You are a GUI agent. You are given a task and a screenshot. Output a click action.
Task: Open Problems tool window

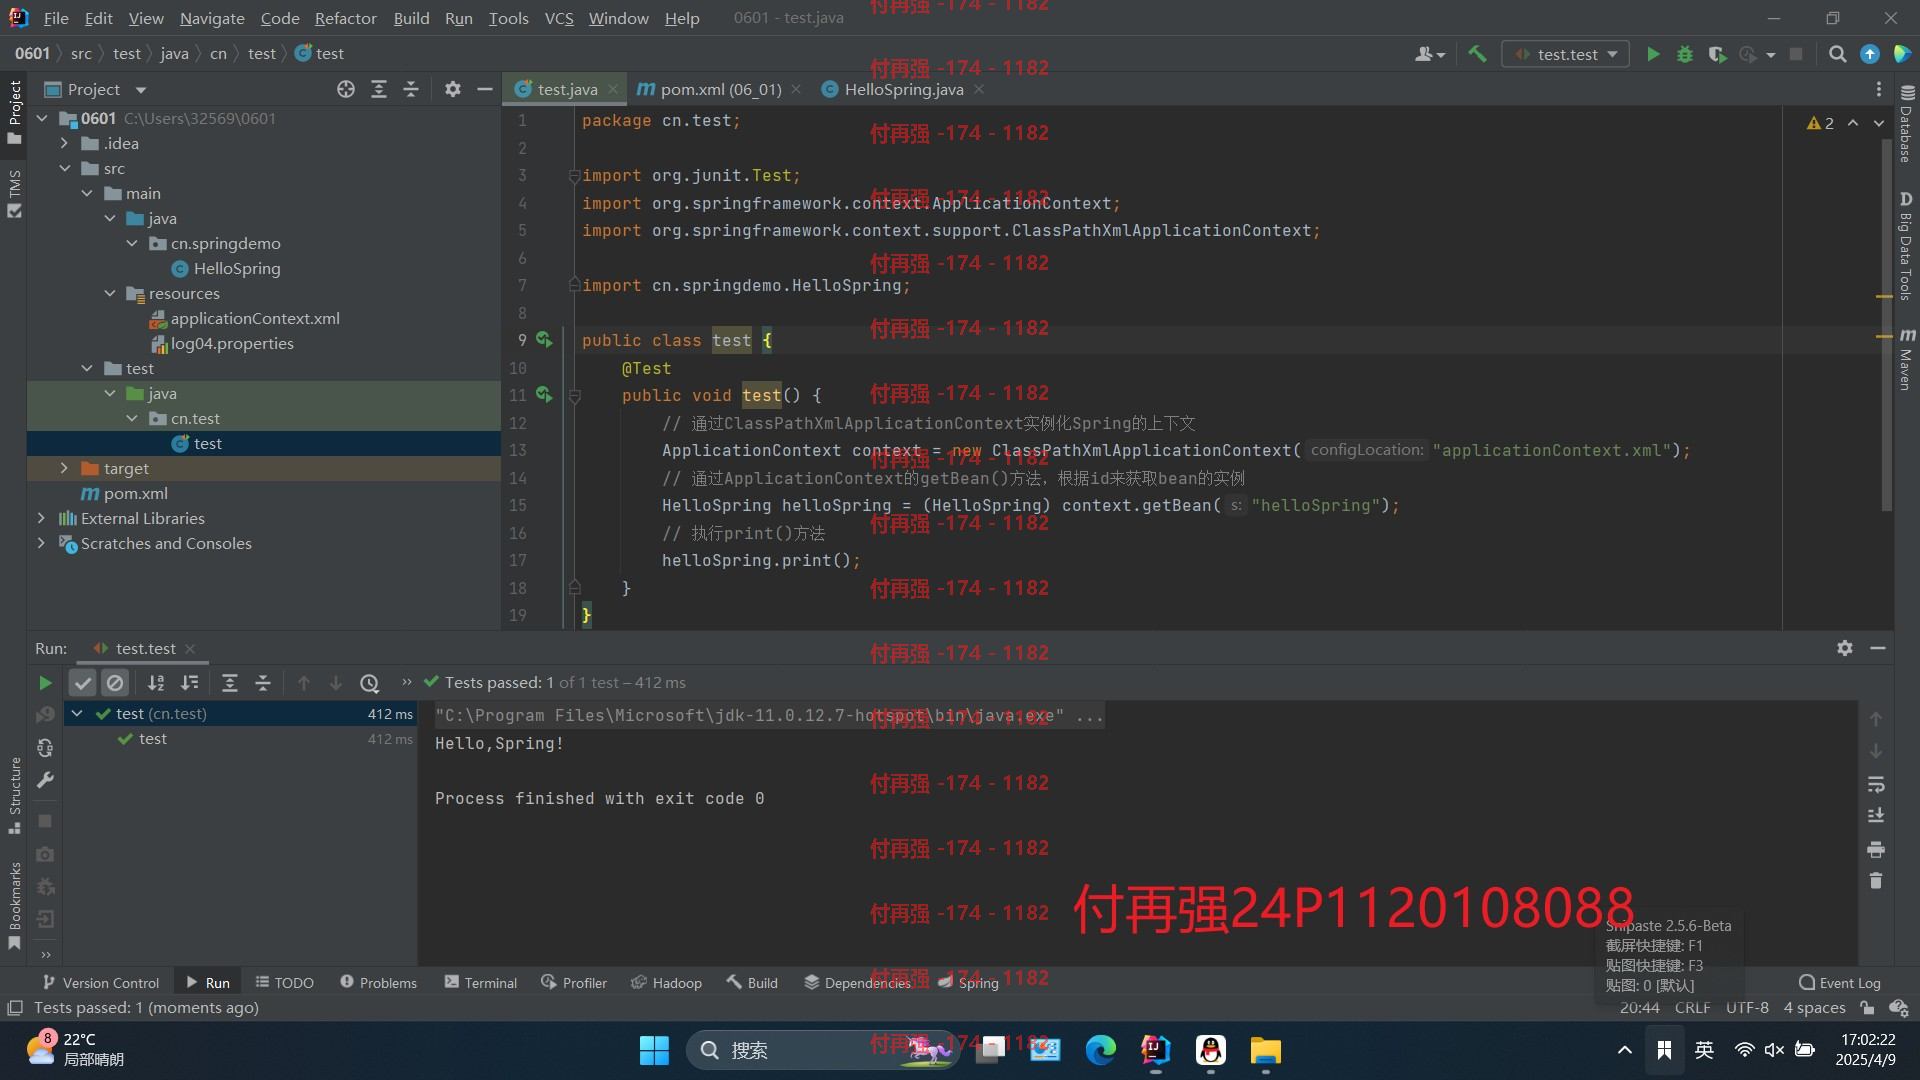click(378, 983)
